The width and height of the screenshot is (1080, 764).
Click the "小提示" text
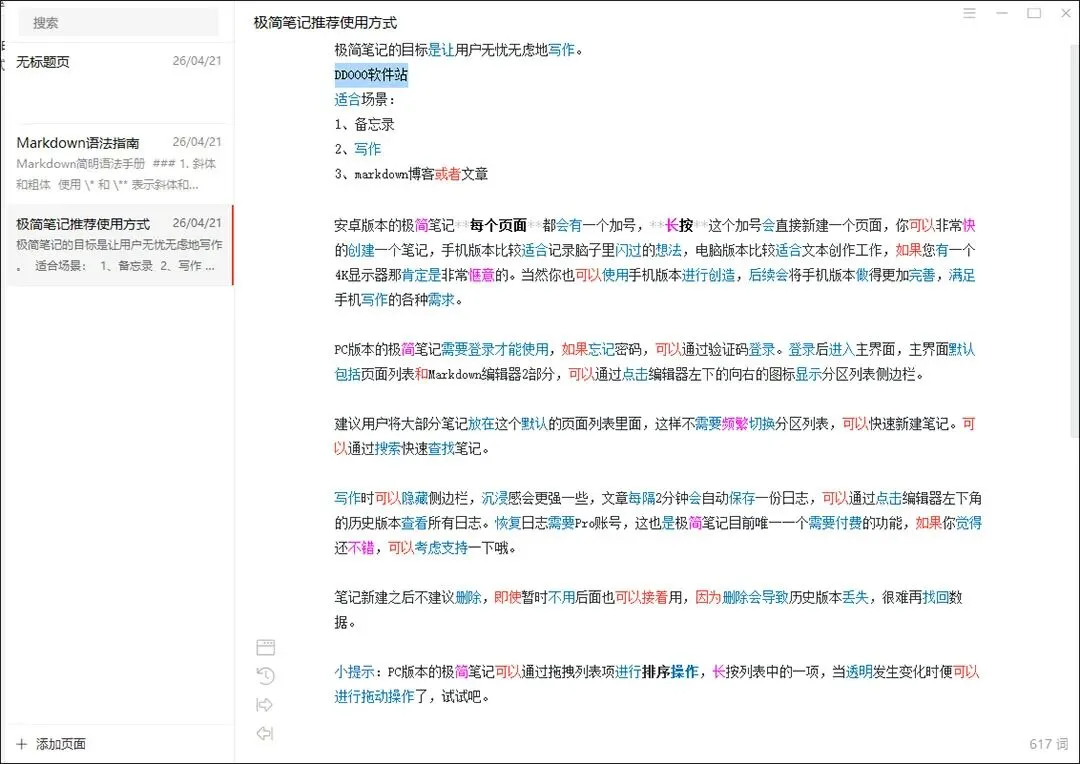pyautogui.click(x=354, y=672)
